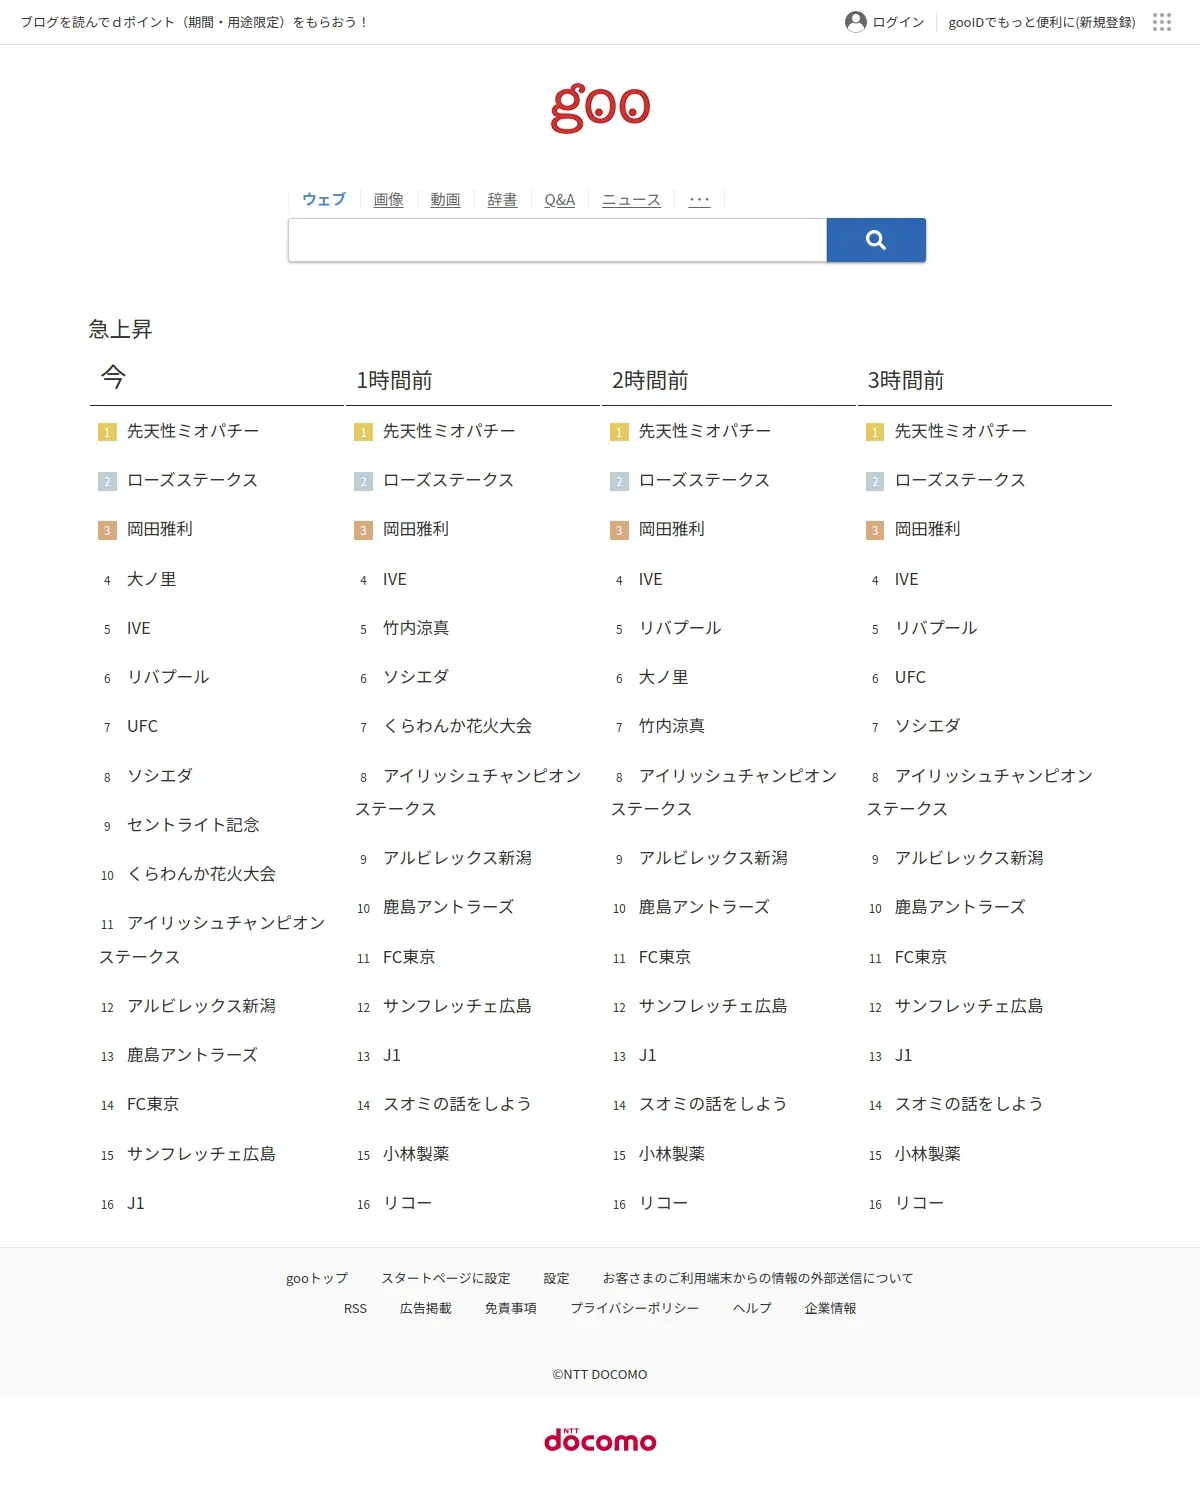Image resolution: width=1200 pixels, height=1485 pixels.
Task: Click the 3時間前 column heading
Action: (x=906, y=380)
